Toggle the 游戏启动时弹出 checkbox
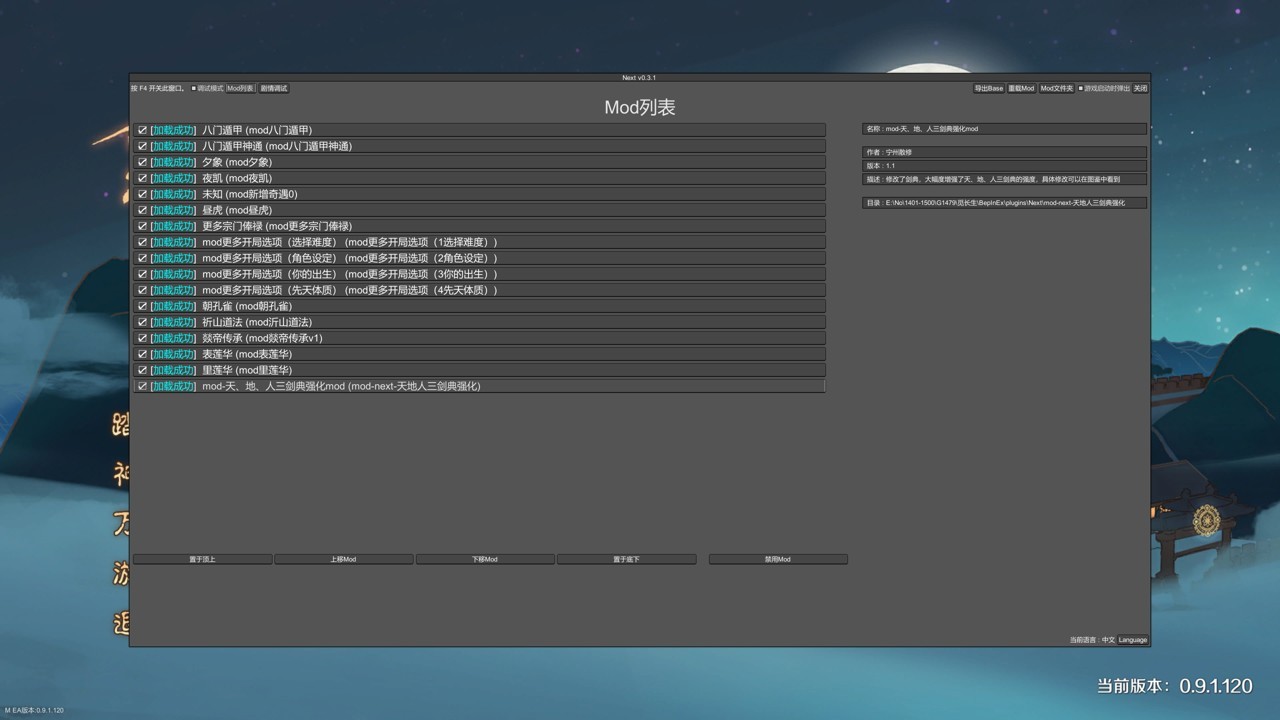Screen dimensions: 1280x720 pos(1081,88)
